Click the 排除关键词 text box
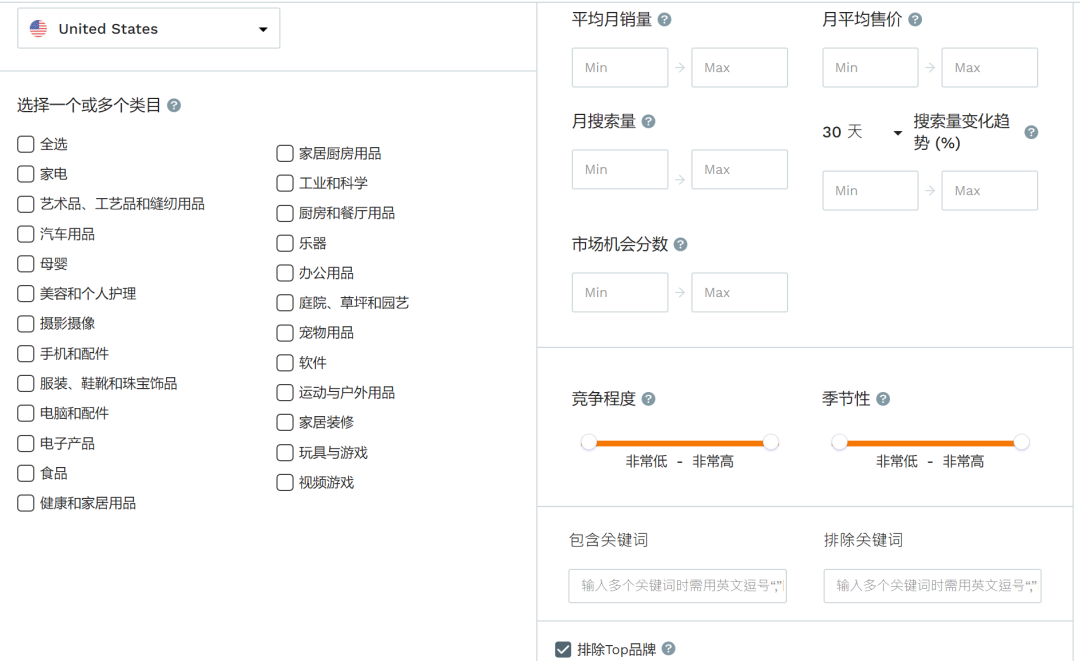This screenshot has height=661, width=1080. coord(932,586)
